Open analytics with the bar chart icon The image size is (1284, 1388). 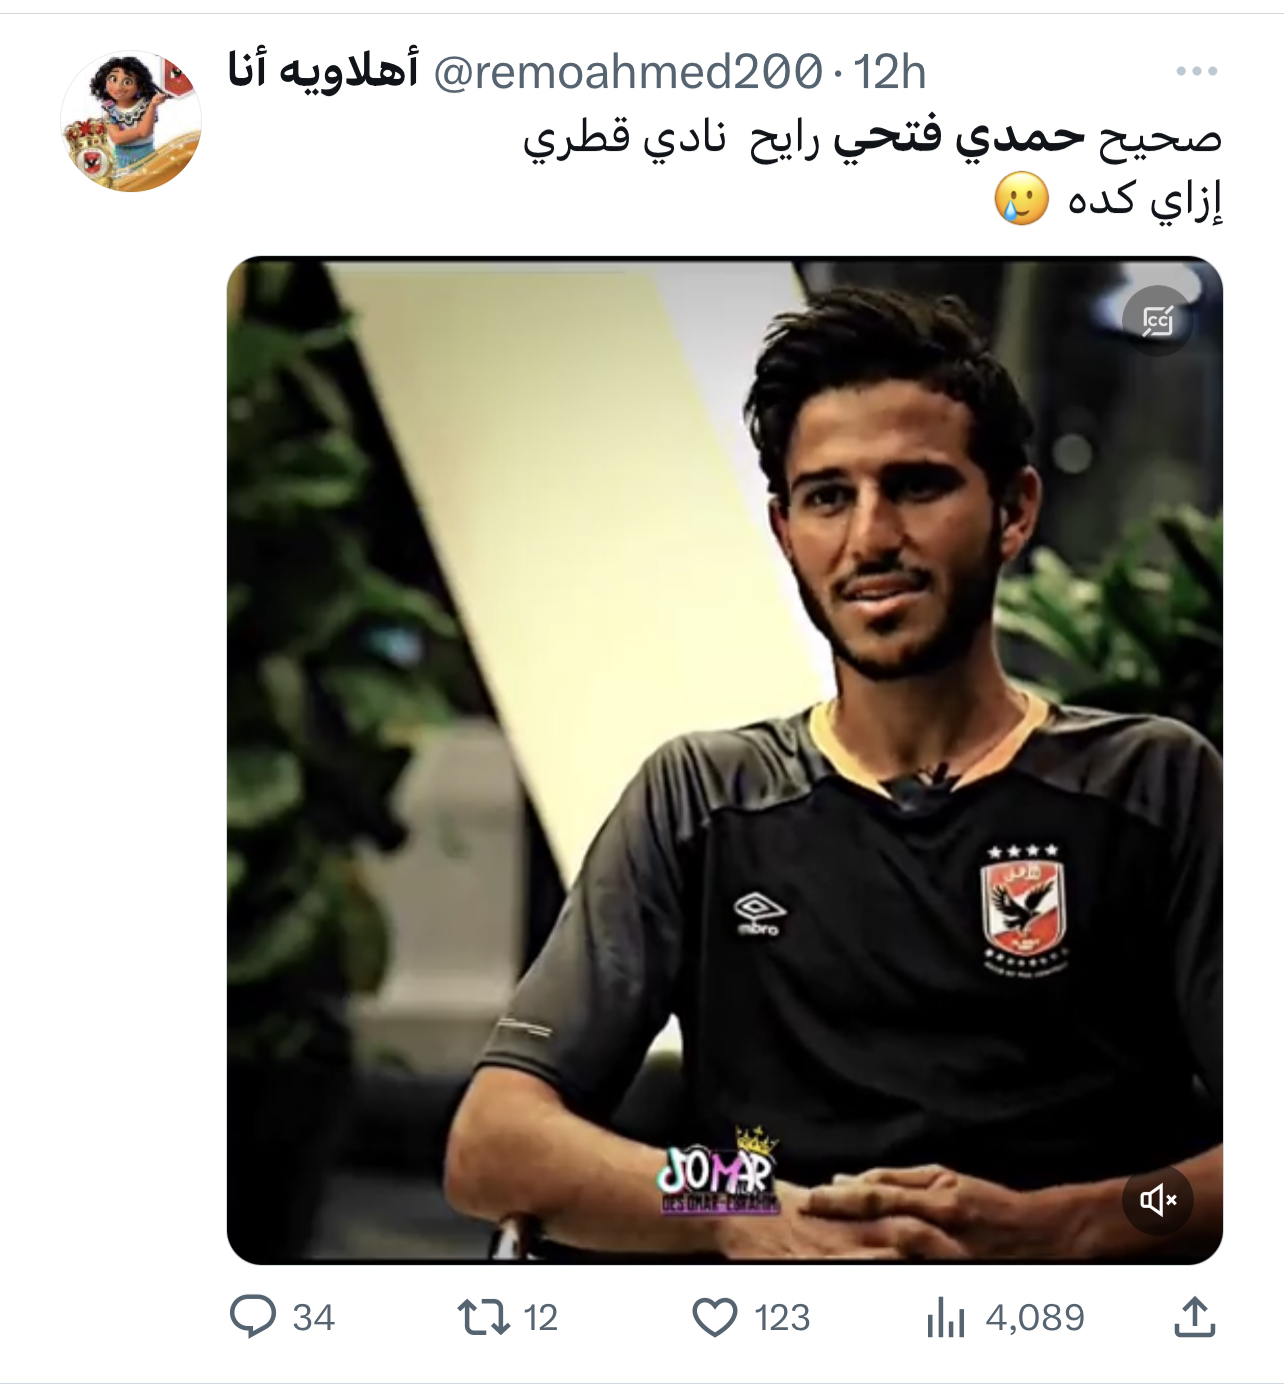tap(945, 1317)
